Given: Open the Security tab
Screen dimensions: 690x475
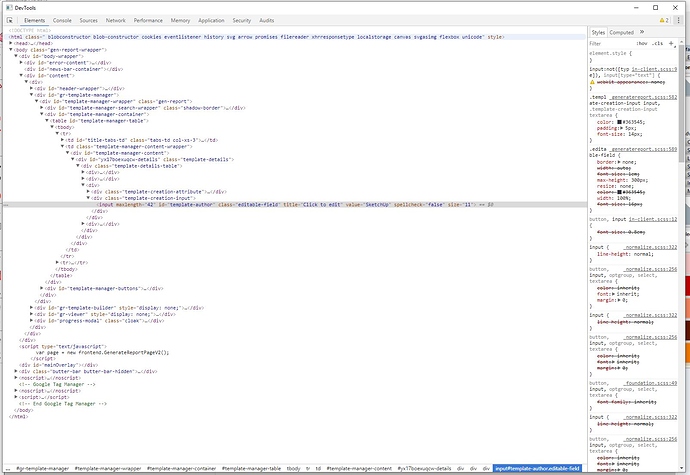Looking at the screenshot, I should 242,20.
